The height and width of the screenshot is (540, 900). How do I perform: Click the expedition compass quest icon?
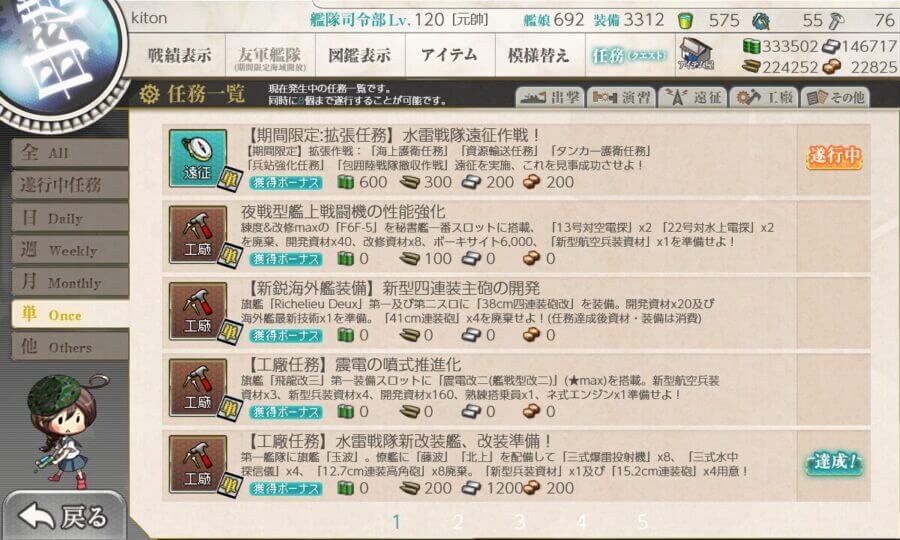(x=198, y=158)
